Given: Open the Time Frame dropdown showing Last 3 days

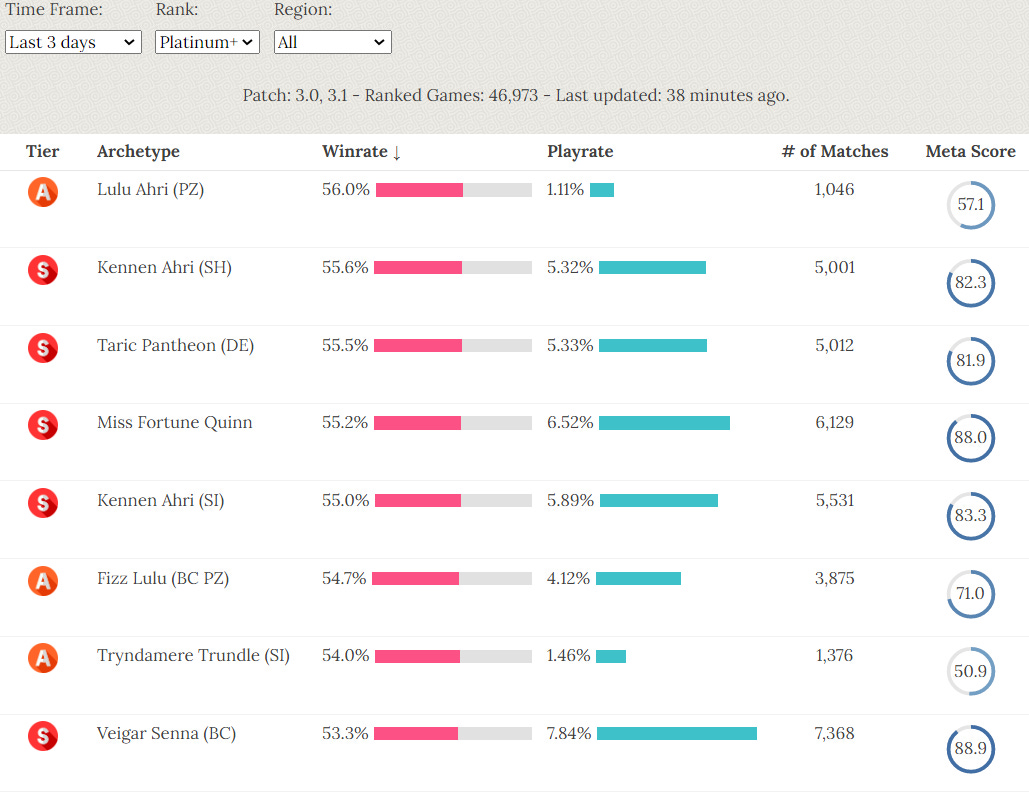Looking at the screenshot, I should pyautogui.click(x=74, y=42).
